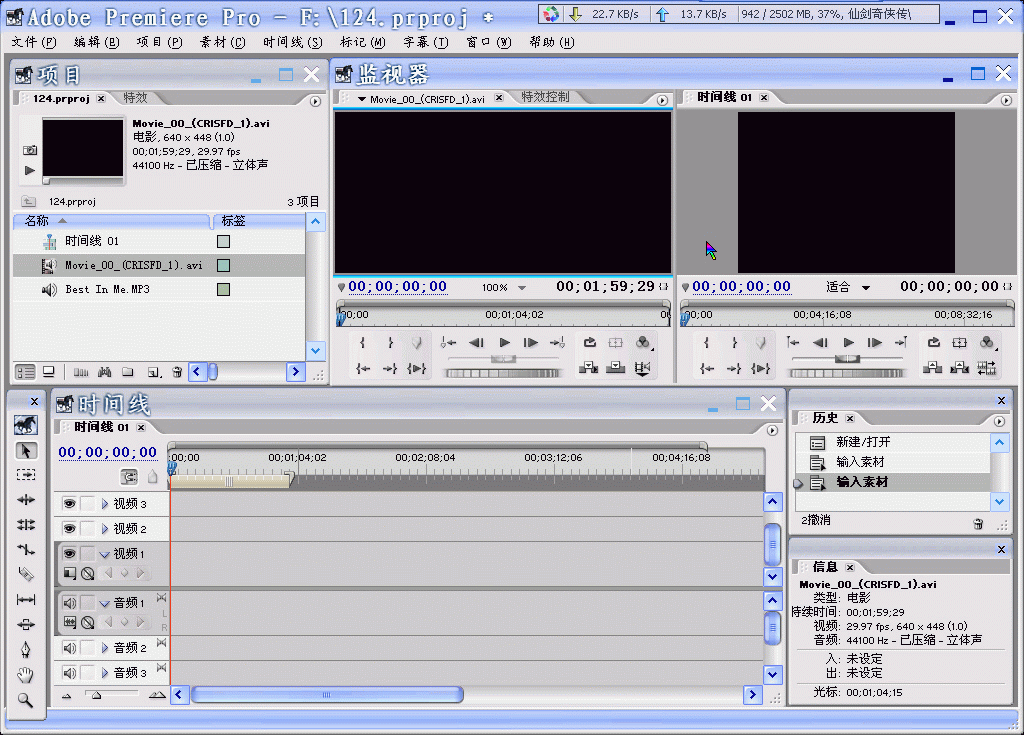
Task: Collapse the 视频 1 track
Action: coord(104,554)
